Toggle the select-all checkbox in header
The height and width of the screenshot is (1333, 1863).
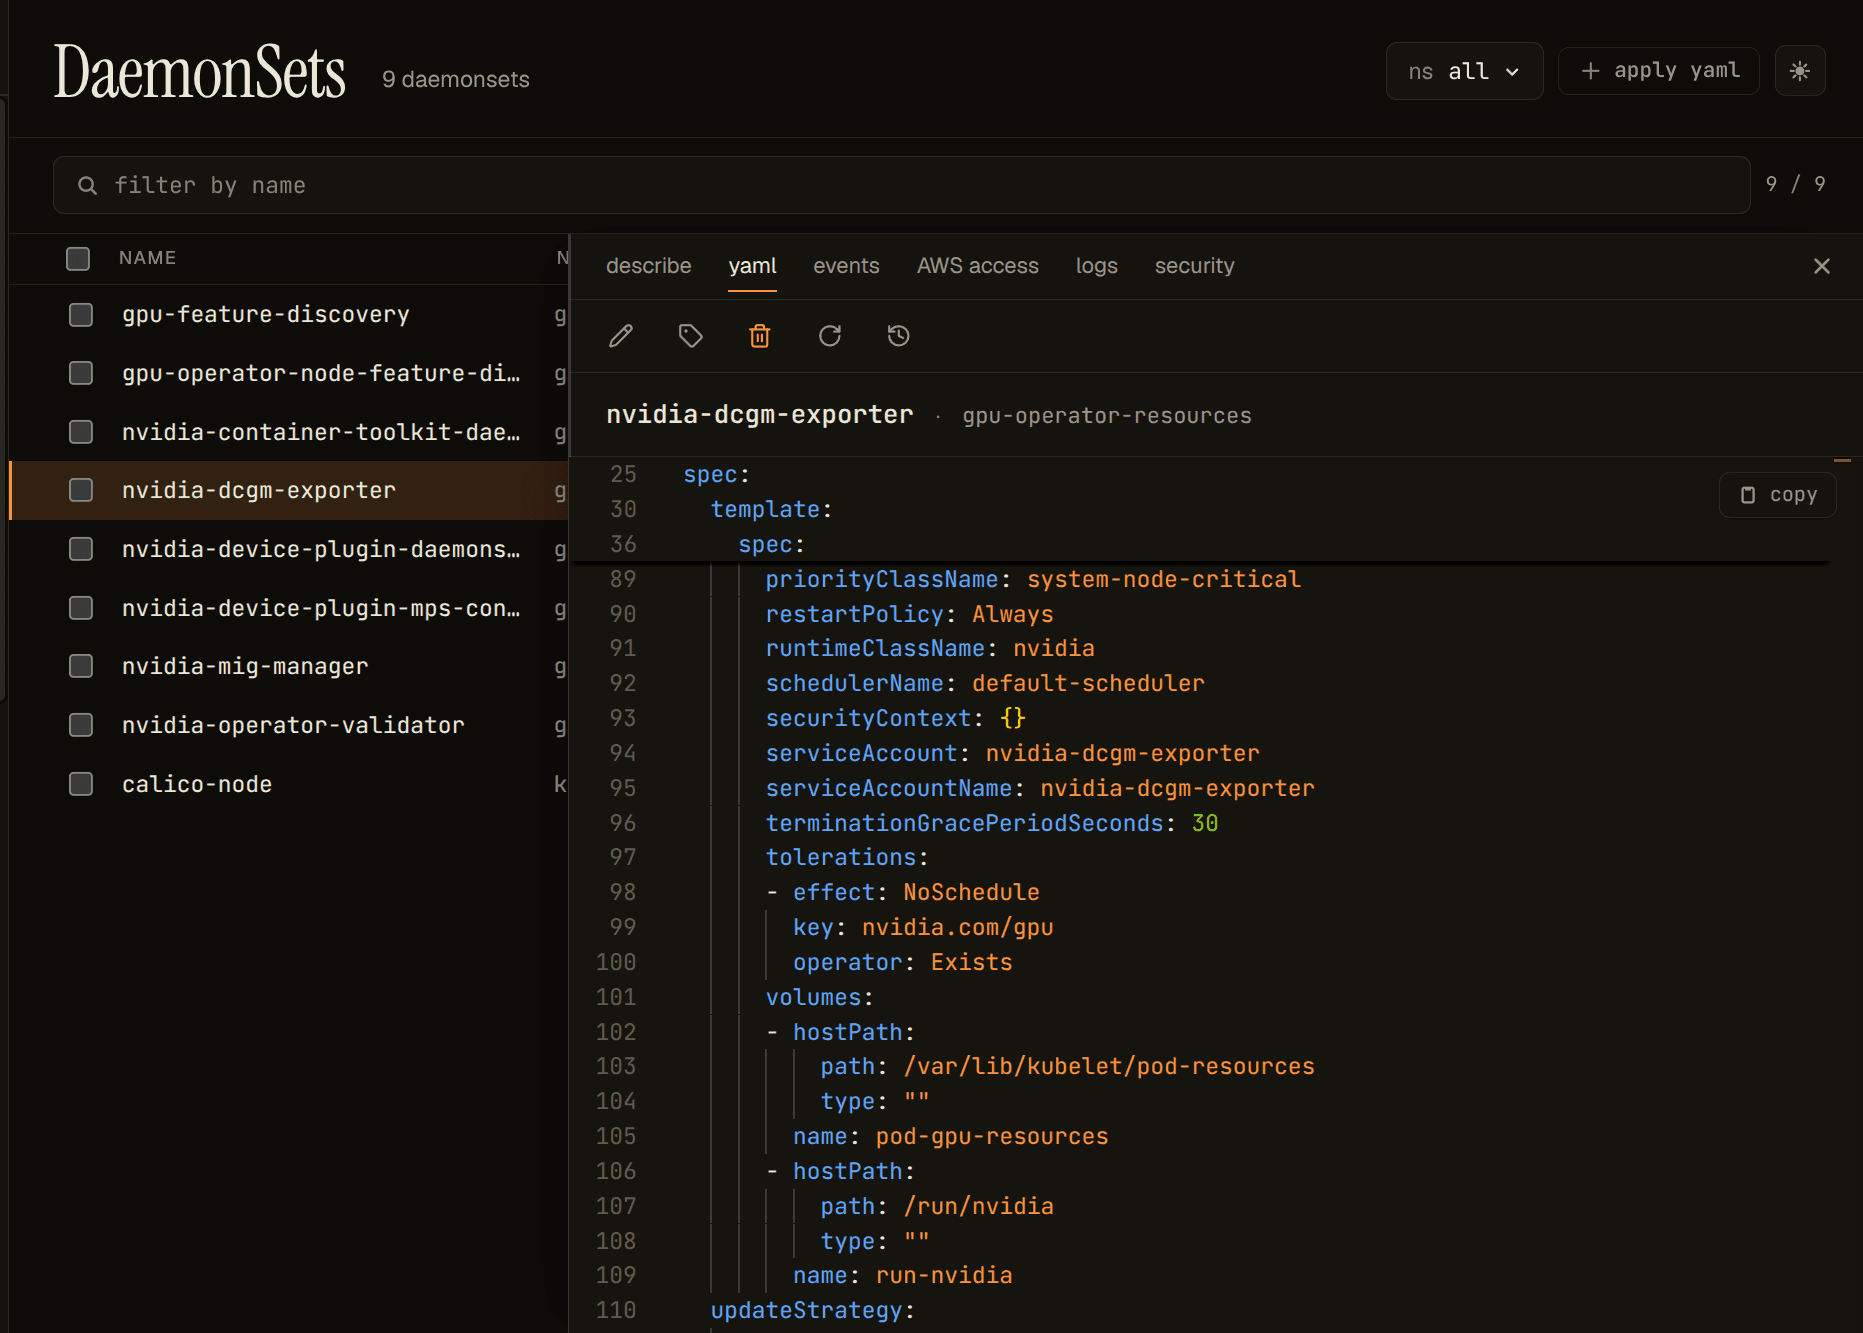pyautogui.click(x=78, y=259)
